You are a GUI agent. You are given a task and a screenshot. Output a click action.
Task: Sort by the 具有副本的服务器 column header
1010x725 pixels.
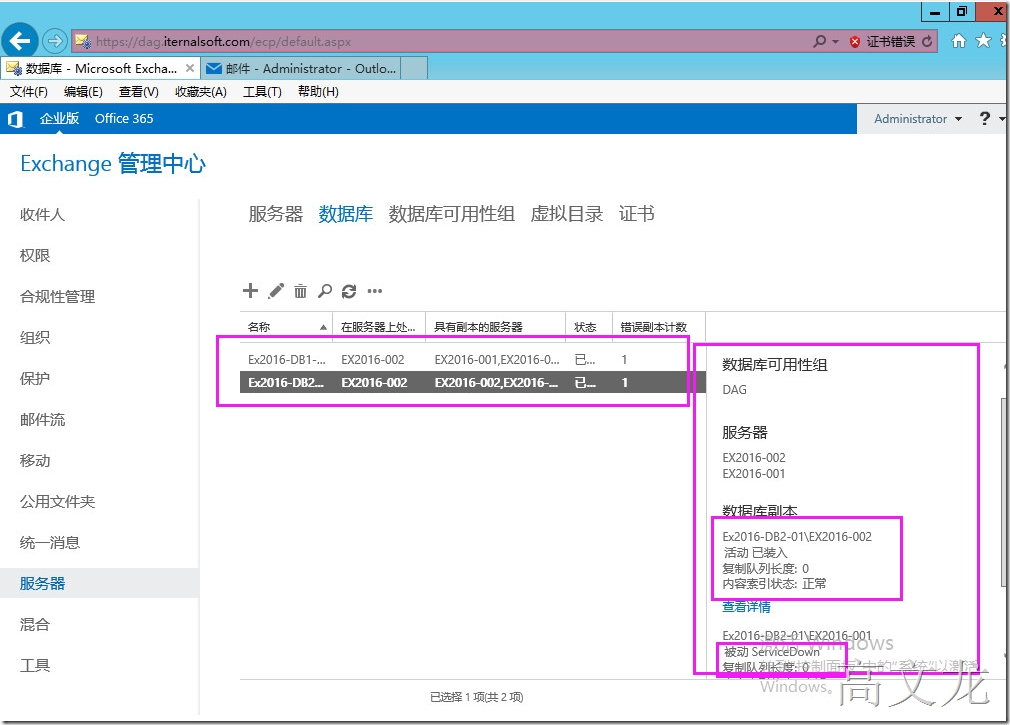click(x=495, y=327)
